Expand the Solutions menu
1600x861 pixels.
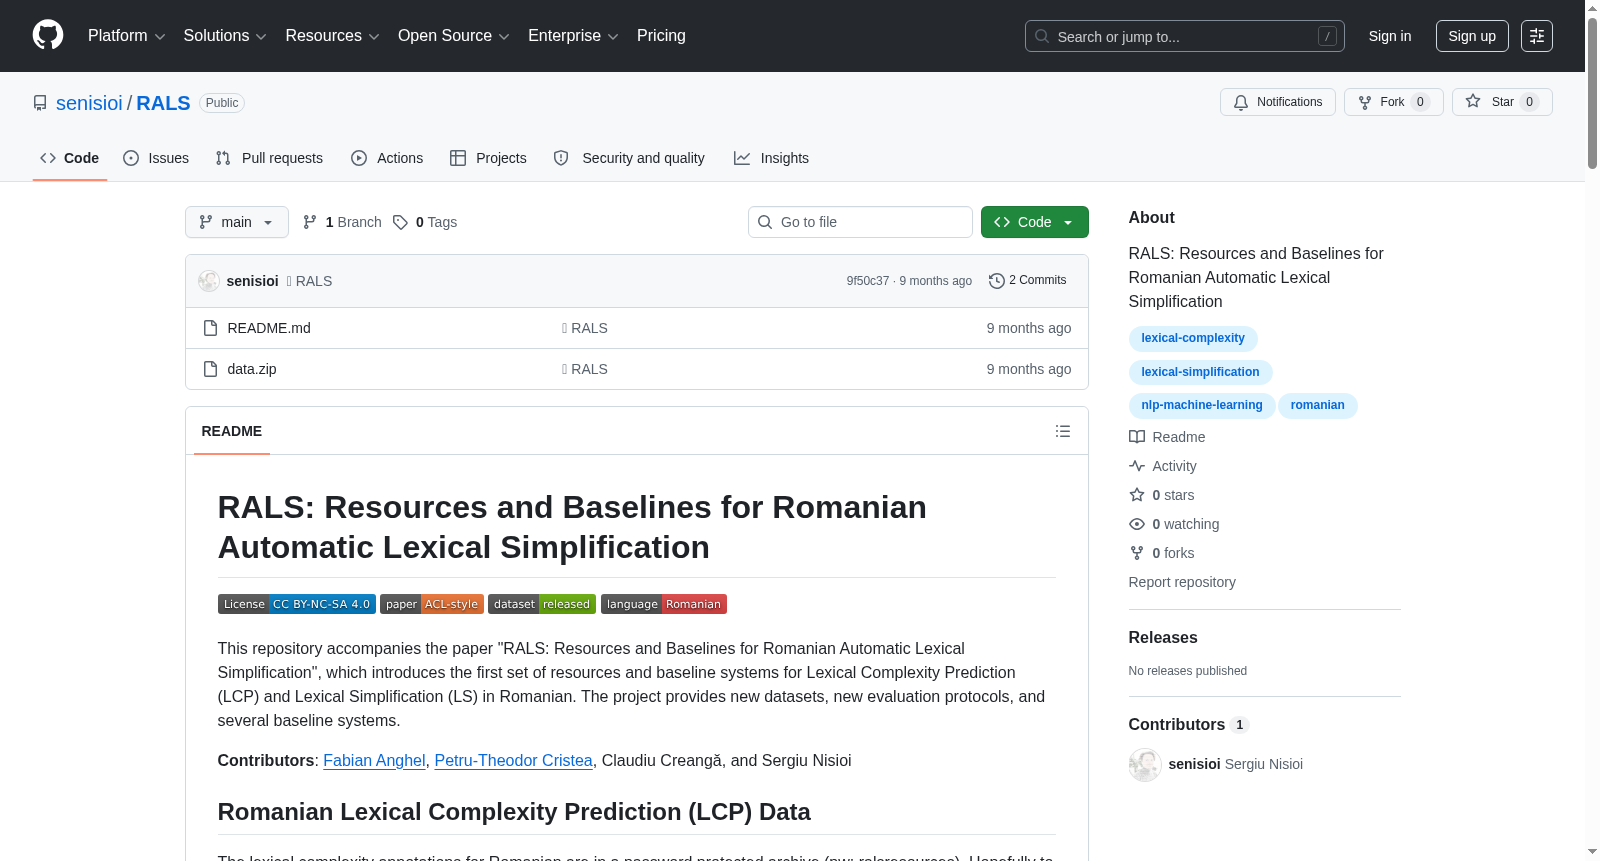coord(225,36)
